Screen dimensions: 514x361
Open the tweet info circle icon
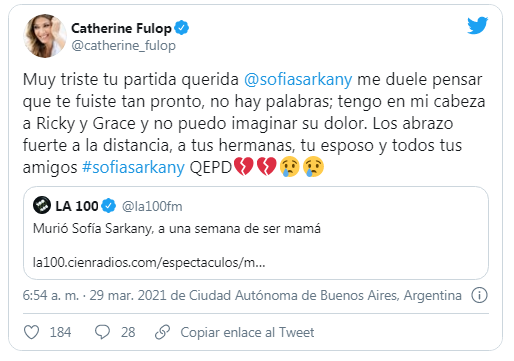pyautogui.click(x=479, y=295)
